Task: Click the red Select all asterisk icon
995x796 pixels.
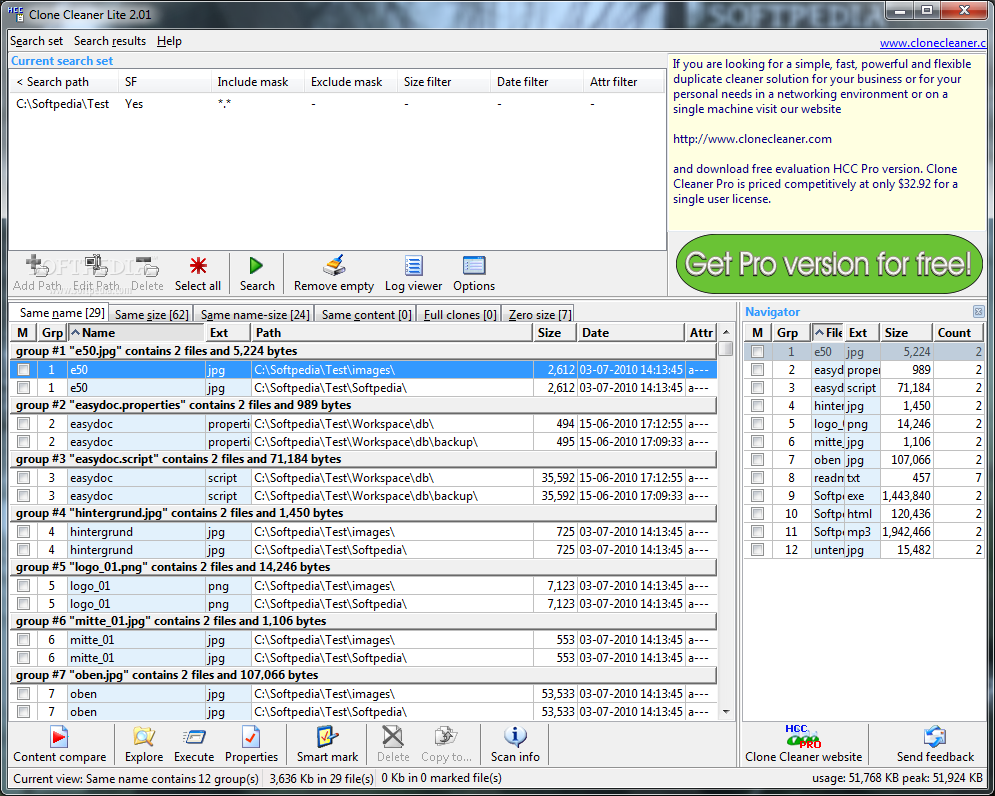Action: [x=198, y=266]
